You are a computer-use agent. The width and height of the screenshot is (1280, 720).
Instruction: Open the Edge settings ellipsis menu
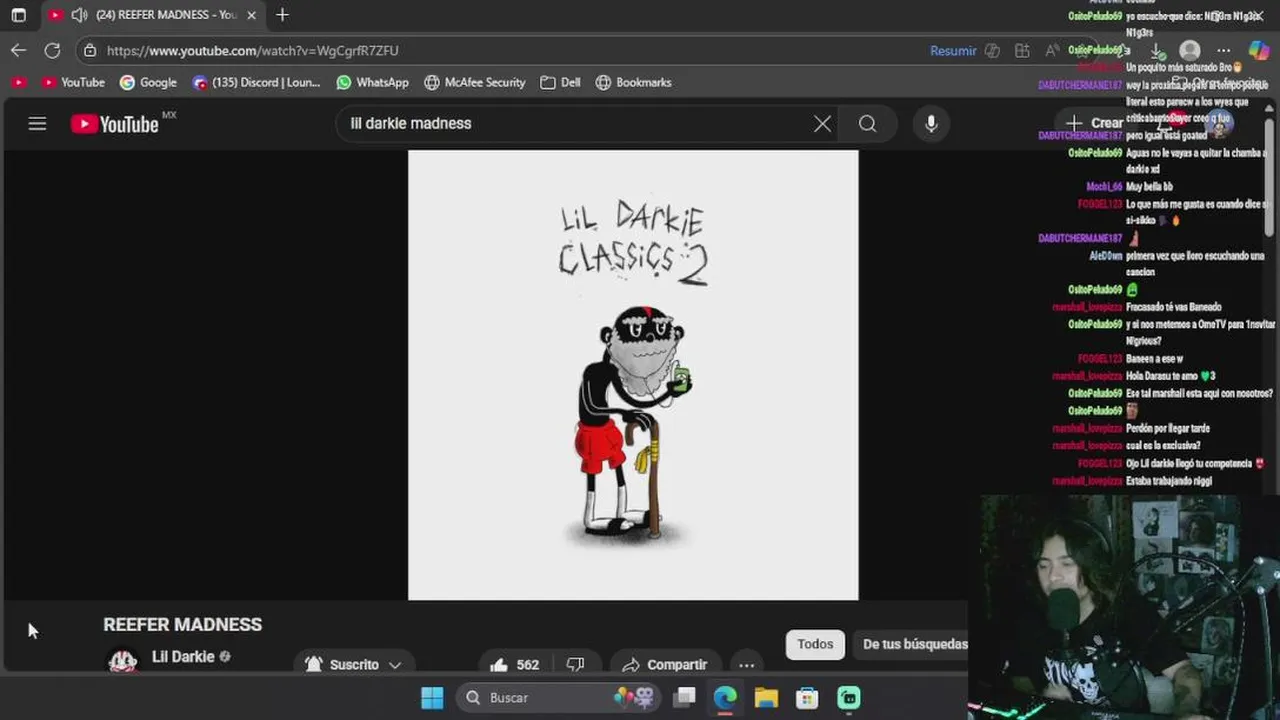click(x=1223, y=50)
